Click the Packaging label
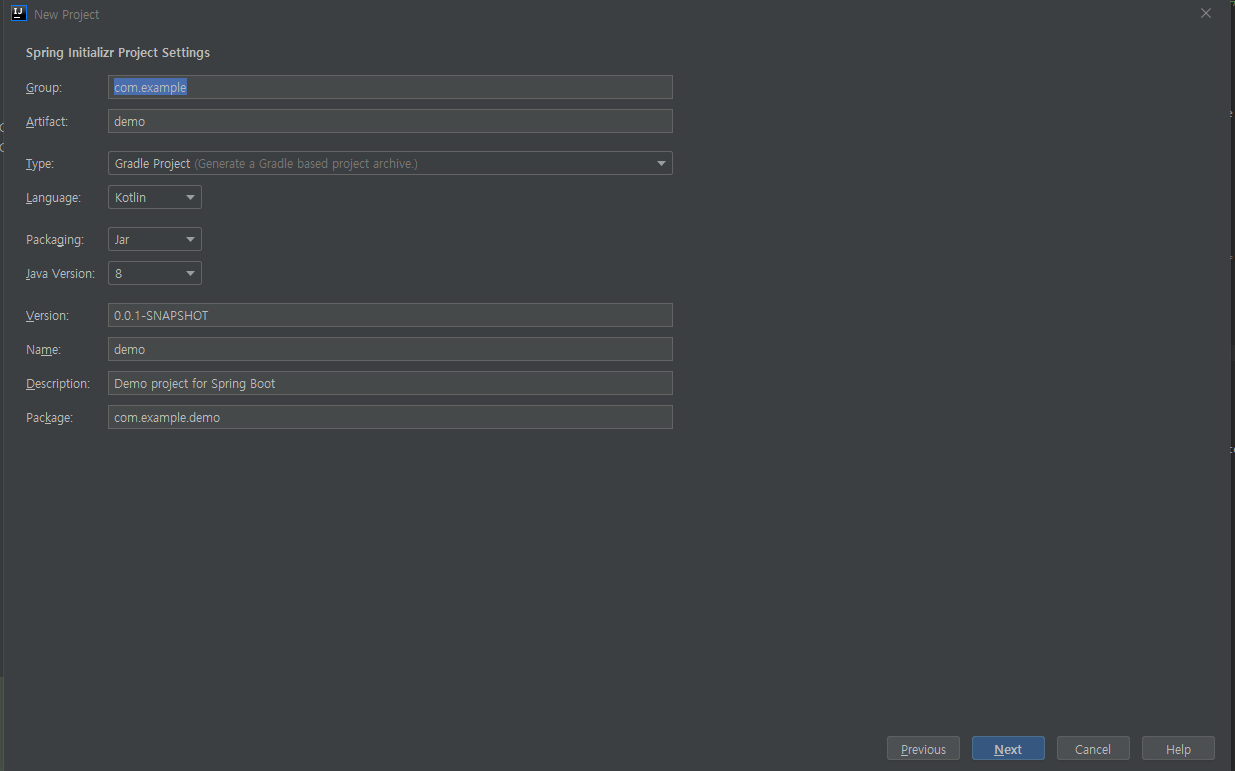This screenshot has height=771, width=1235. pos(55,240)
